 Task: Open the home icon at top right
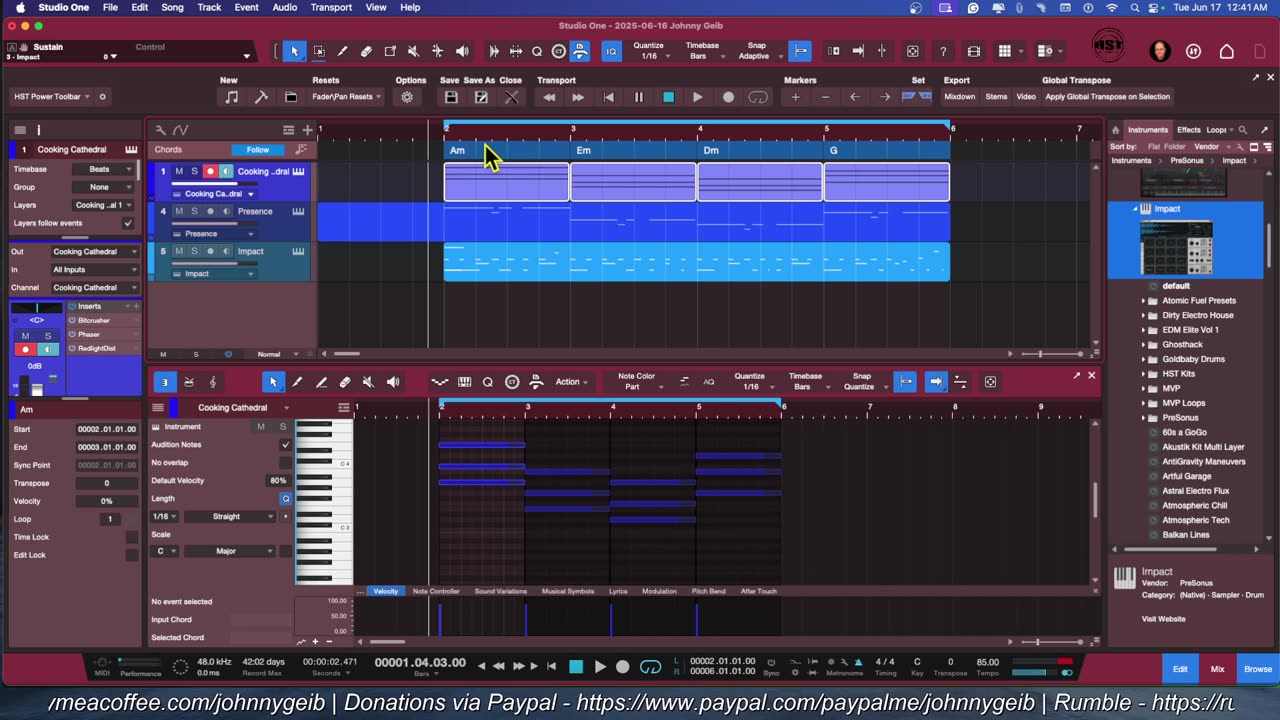(x=1227, y=51)
